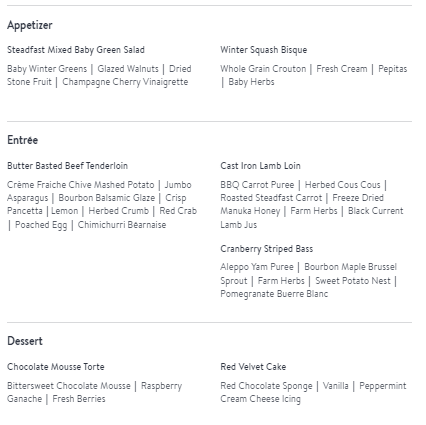Choose Cast Iron Lamb Loin title
Image resolution: width=426 pixels, height=425 pixels.
[260, 166]
